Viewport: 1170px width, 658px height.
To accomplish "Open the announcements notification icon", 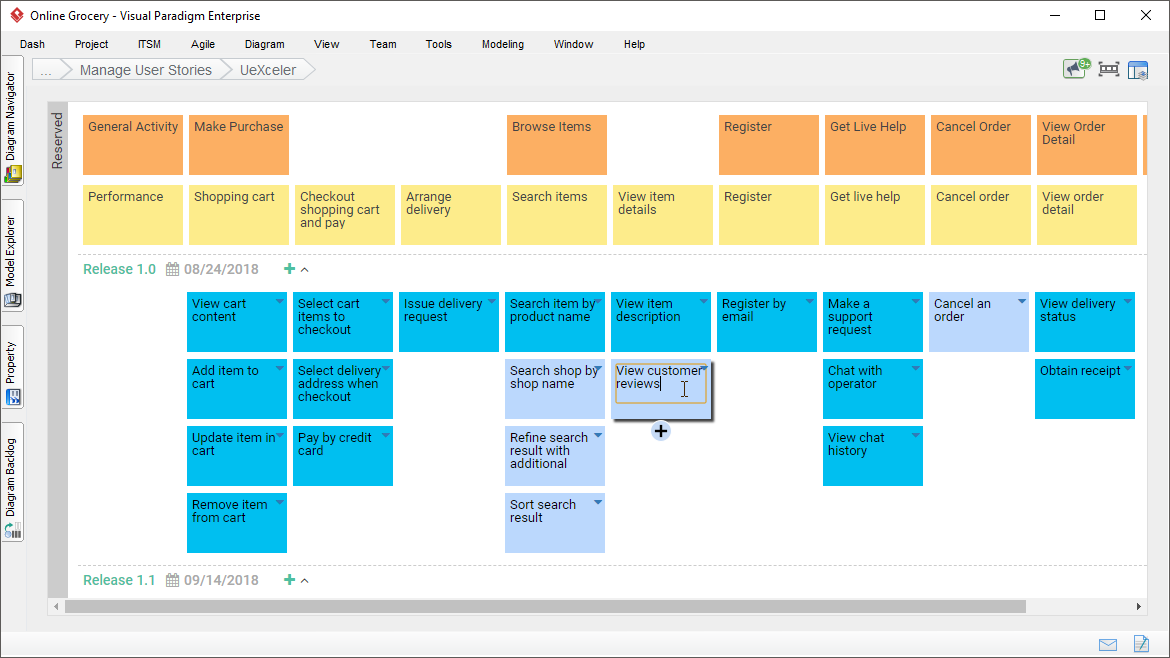I will pyautogui.click(x=1074, y=69).
